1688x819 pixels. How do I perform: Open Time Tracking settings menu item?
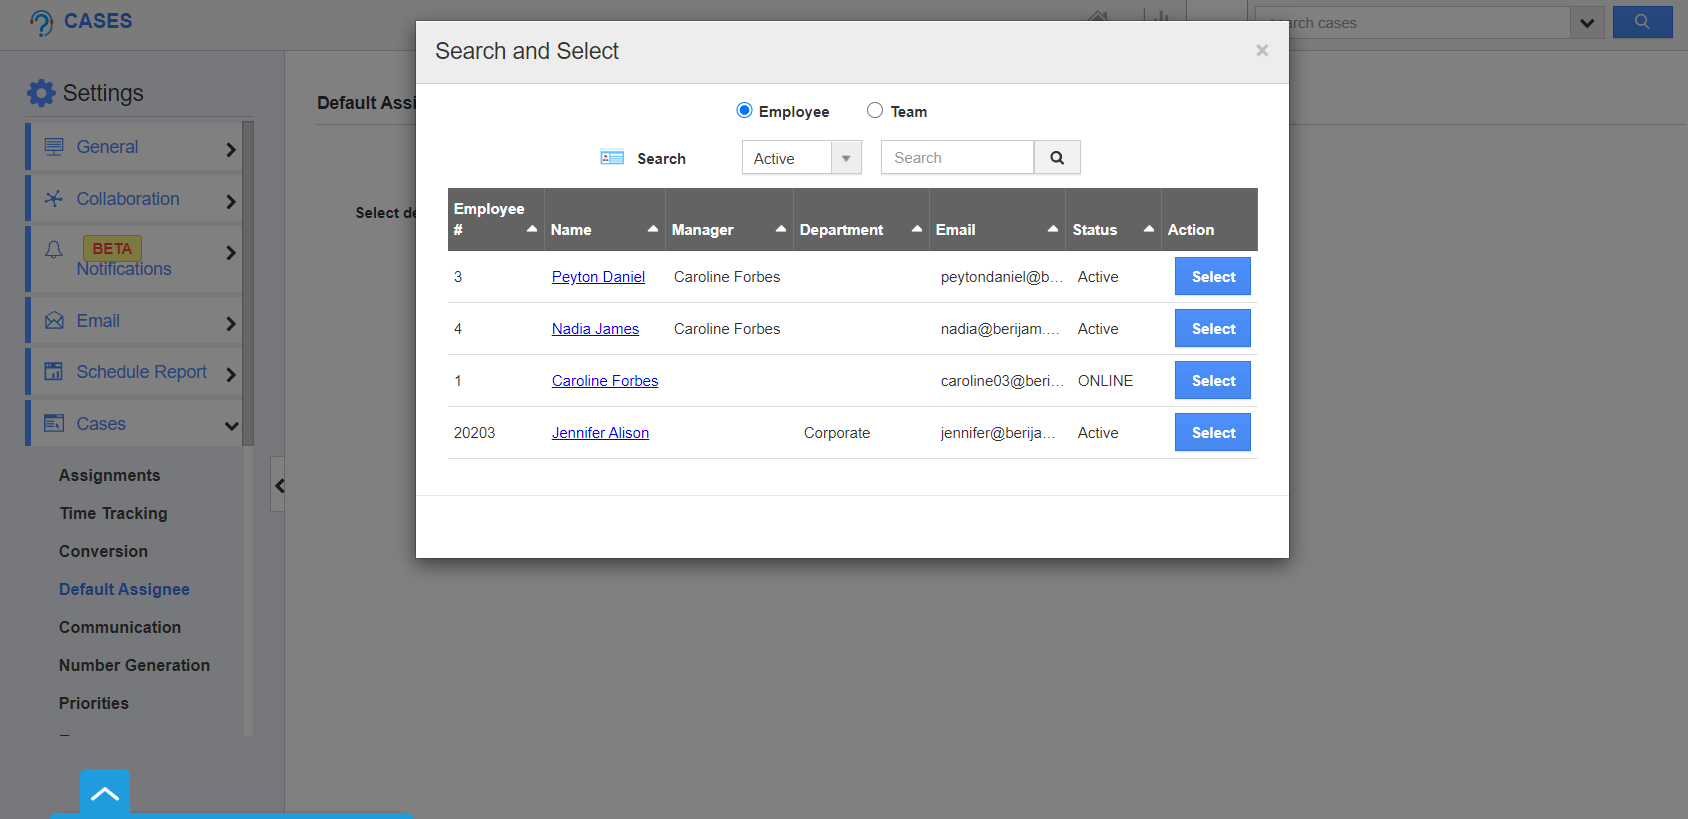point(113,513)
